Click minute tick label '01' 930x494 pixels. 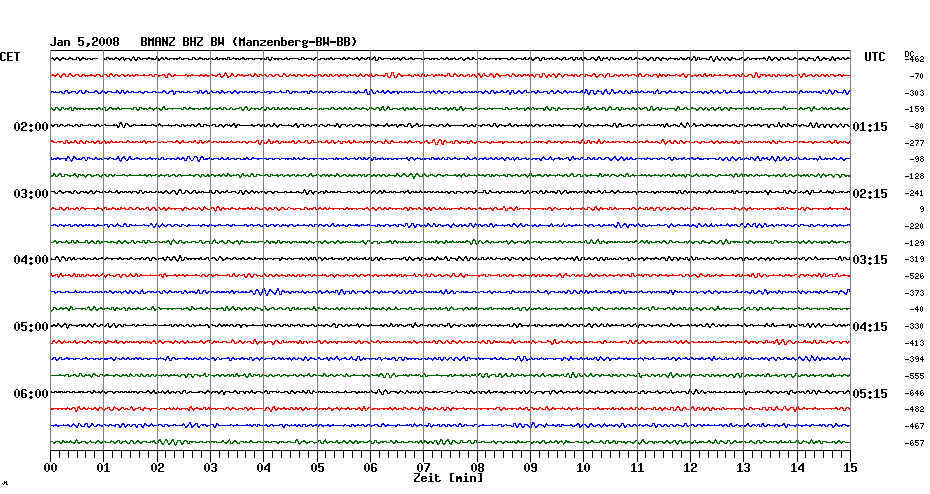pyautogui.click(x=103, y=468)
